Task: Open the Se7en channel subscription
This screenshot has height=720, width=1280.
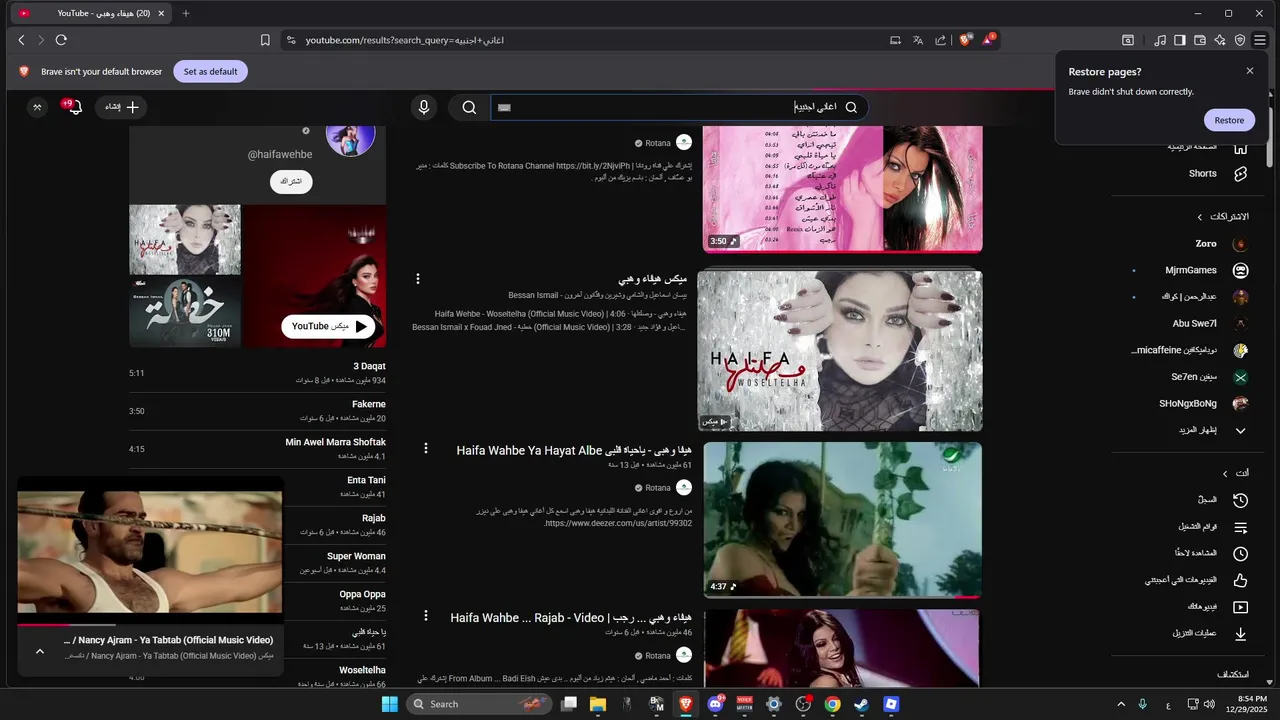Action: pyautogui.click(x=1194, y=377)
